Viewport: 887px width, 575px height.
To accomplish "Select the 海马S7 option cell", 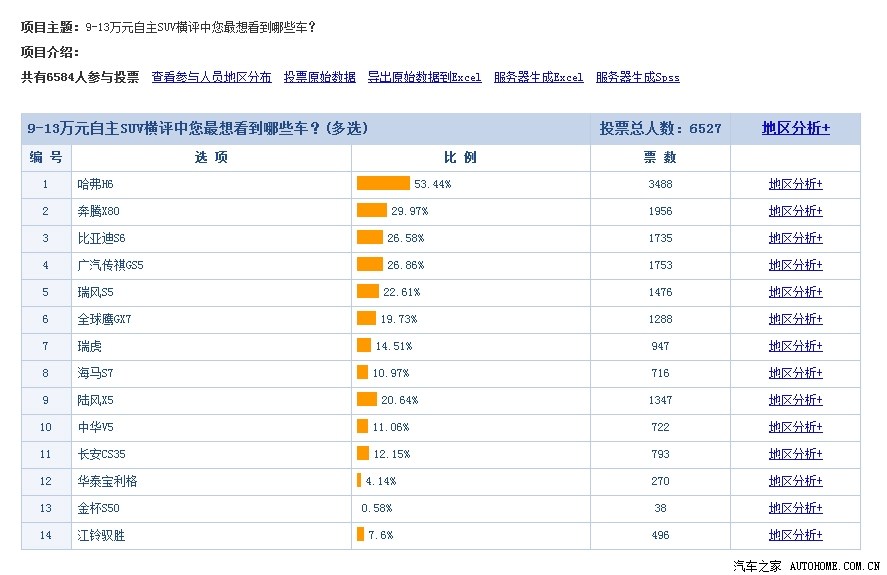I will [x=211, y=374].
